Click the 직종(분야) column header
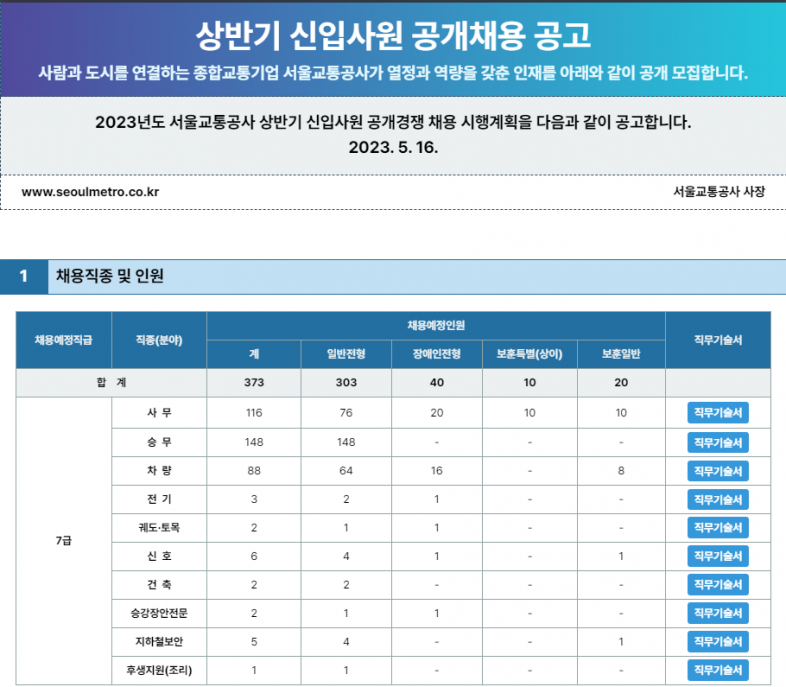 [x=159, y=340]
